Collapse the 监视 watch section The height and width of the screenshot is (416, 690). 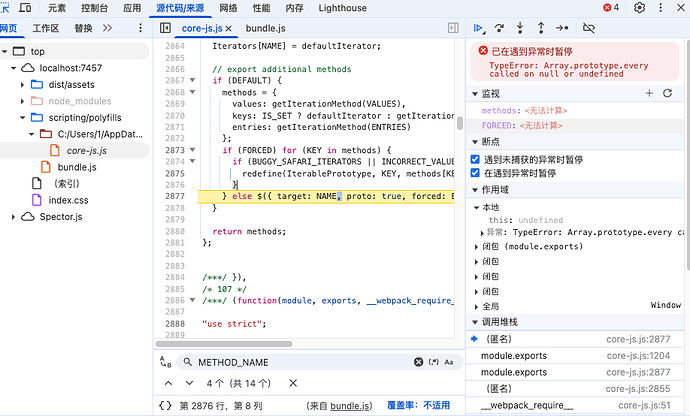pyautogui.click(x=475, y=94)
